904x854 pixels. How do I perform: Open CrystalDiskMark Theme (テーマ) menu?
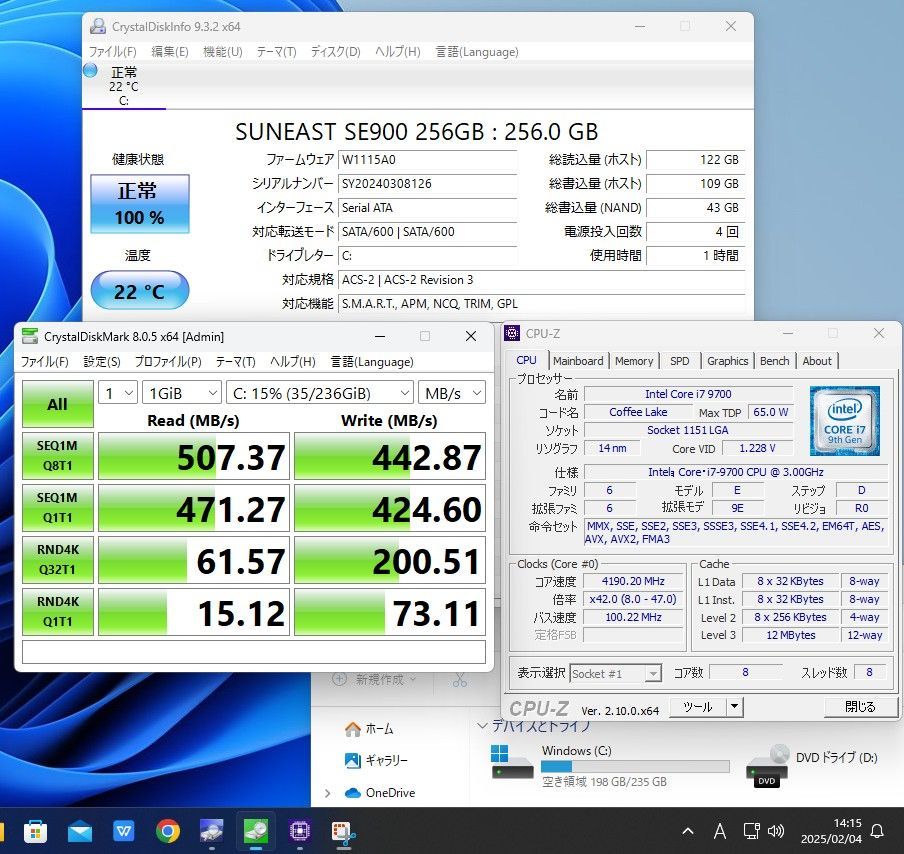click(235, 362)
